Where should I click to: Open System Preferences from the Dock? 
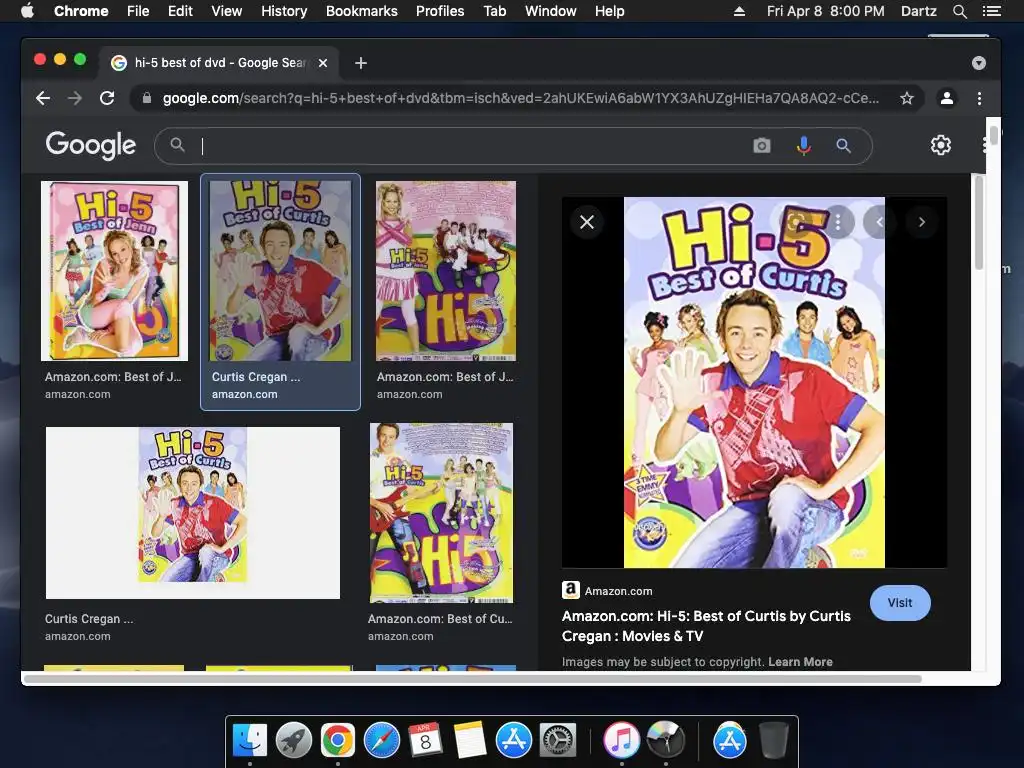(558, 741)
